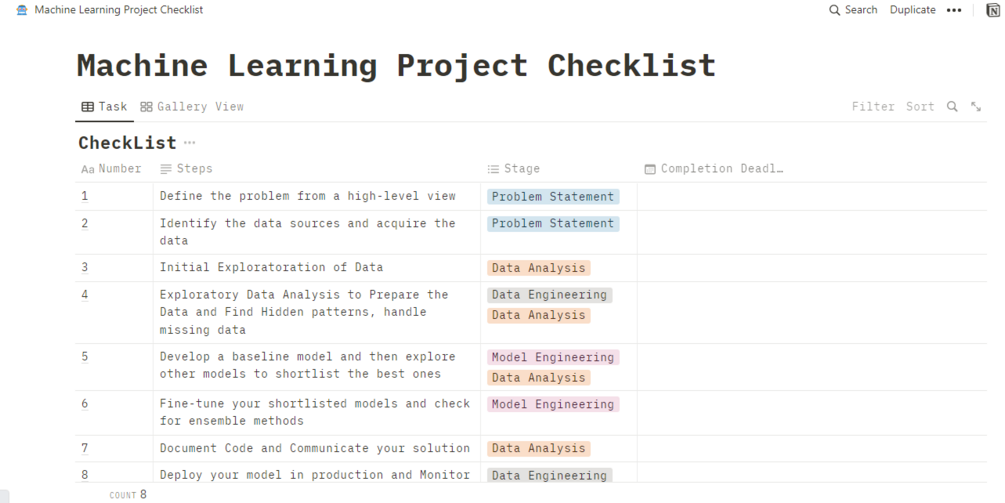Click the magnifier search icon in table toolbar
The image size is (1005, 503).
952,107
